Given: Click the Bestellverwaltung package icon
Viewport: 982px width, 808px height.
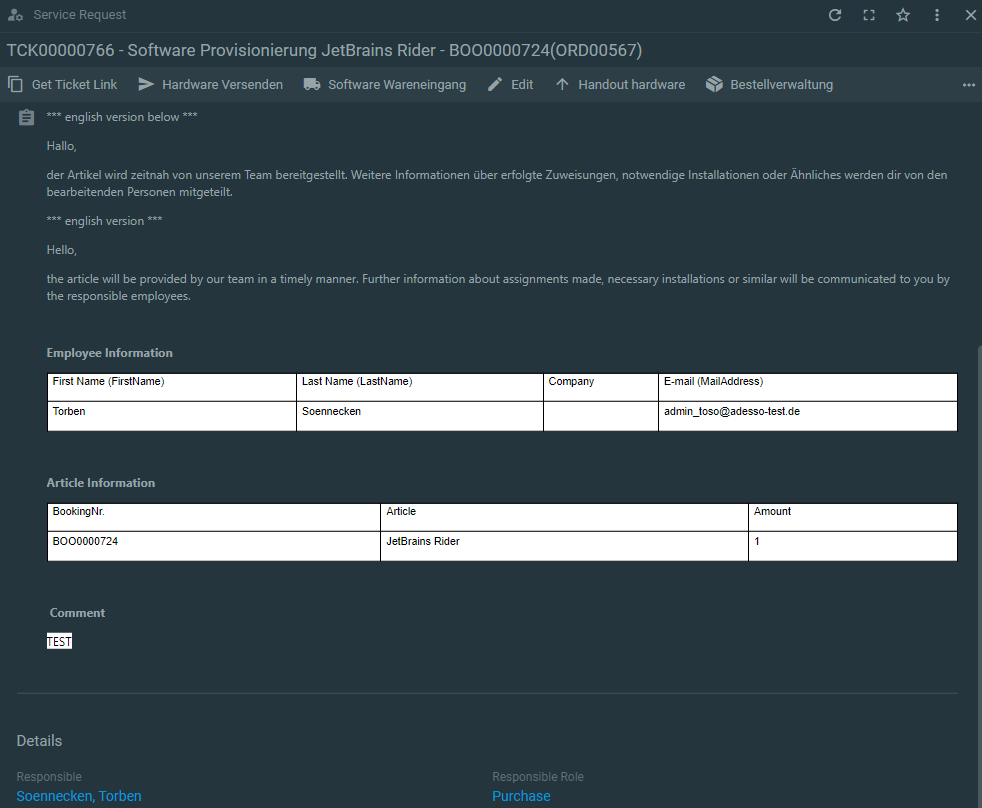Looking at the screenshot, I should (x=714, y=85).
